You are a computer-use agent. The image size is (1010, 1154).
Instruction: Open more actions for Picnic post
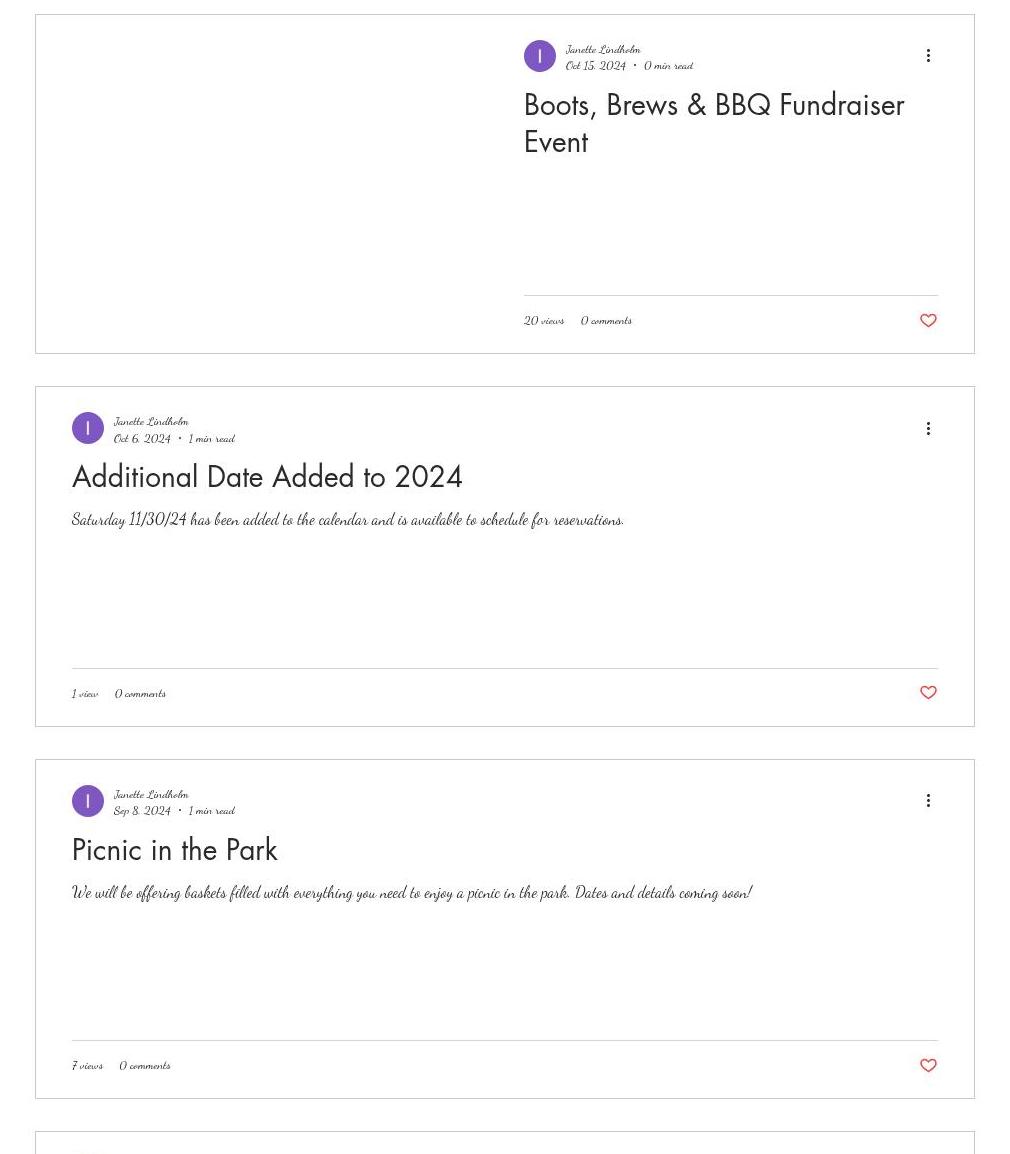[x=928, y=801]
